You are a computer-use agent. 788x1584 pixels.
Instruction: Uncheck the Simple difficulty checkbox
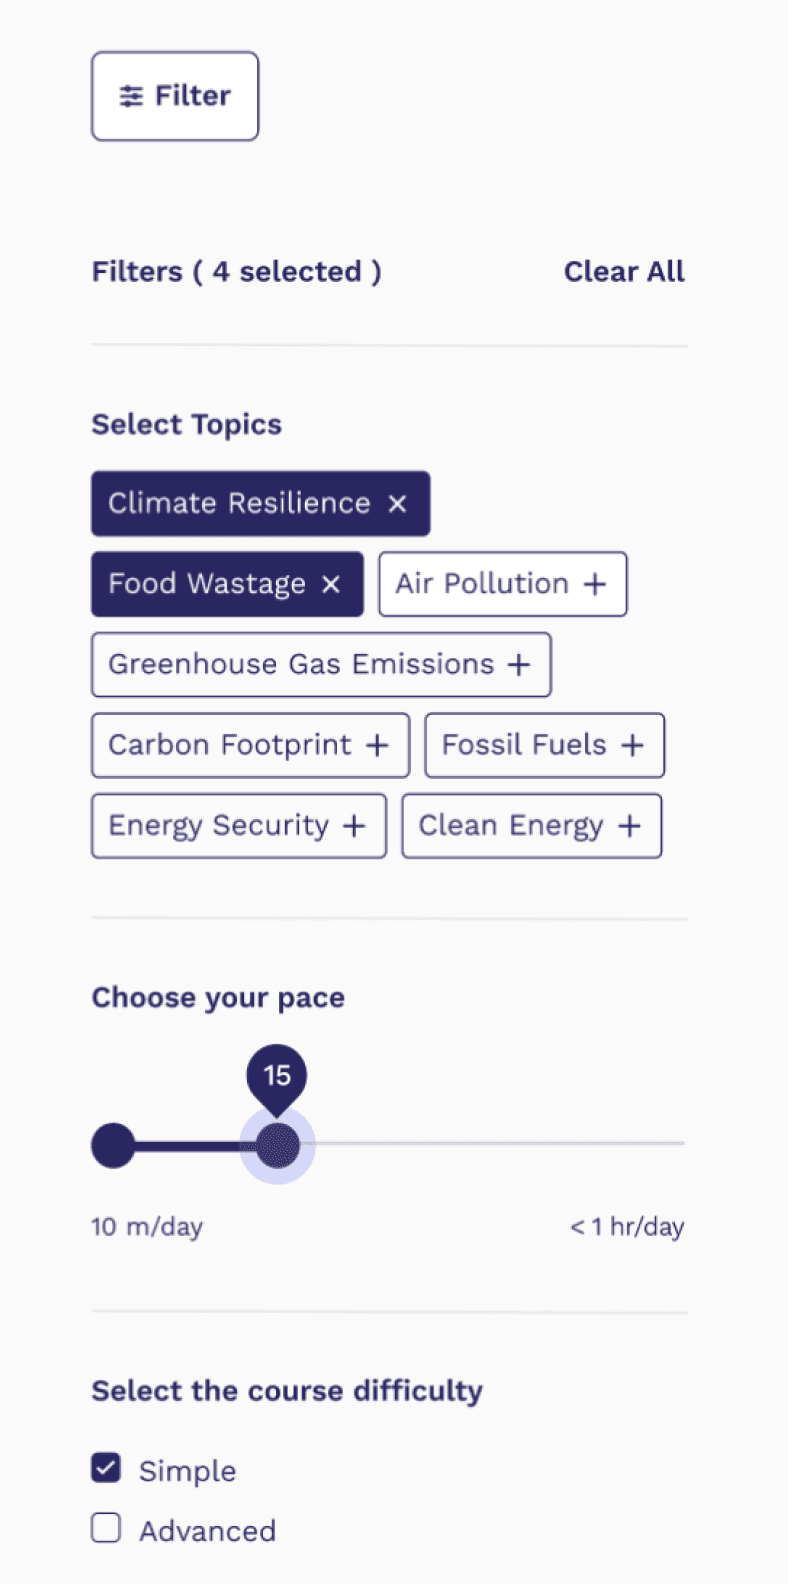point(106,1468)
